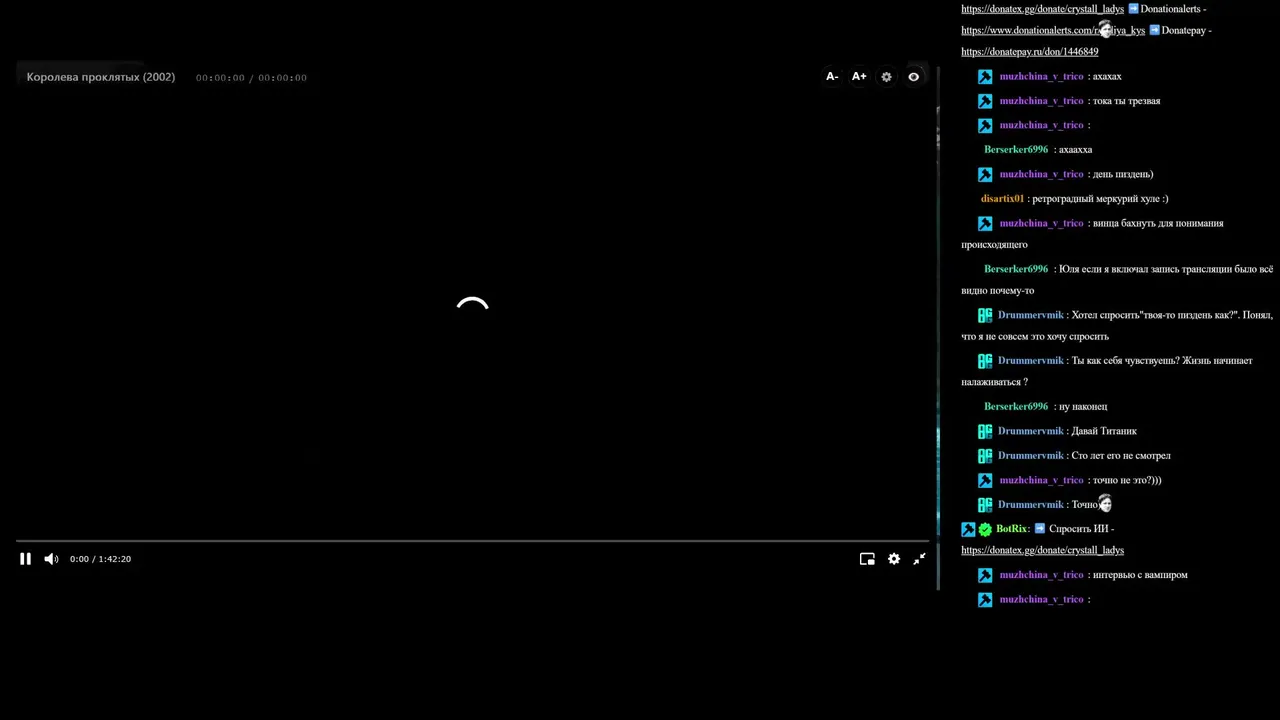Toggle the eye visibility icon
Screen dimensions: 1280x720
coord(913,76)
